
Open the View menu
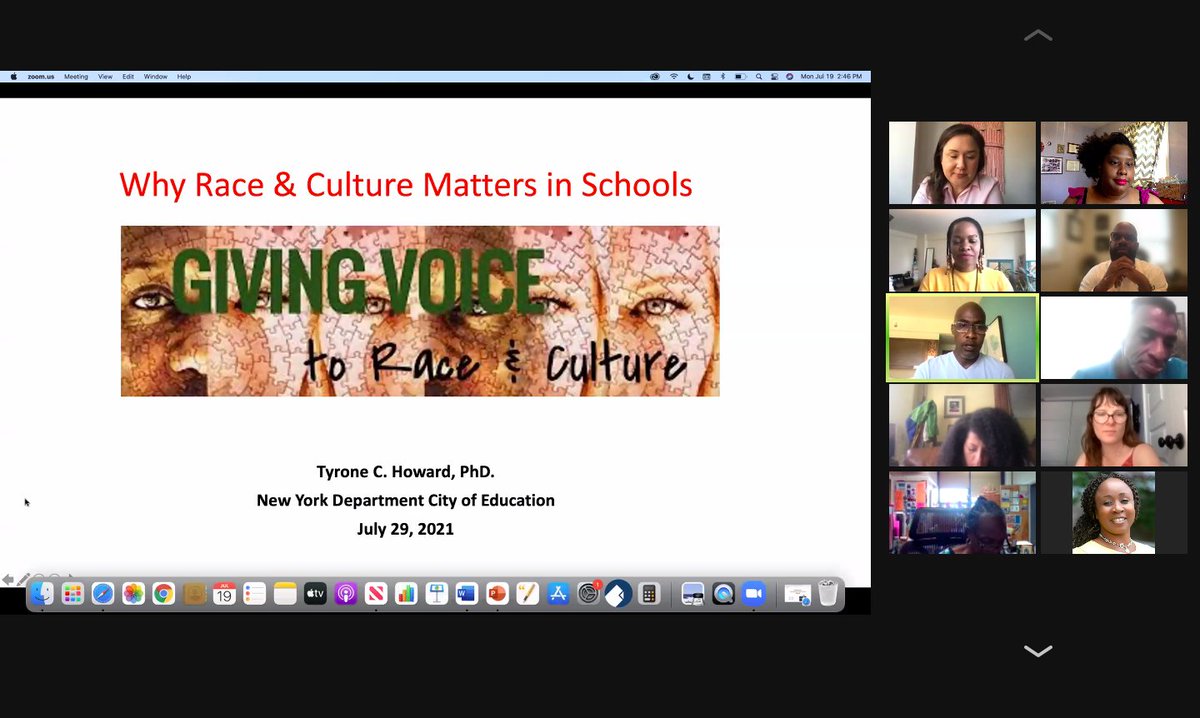tap(105, 76)
